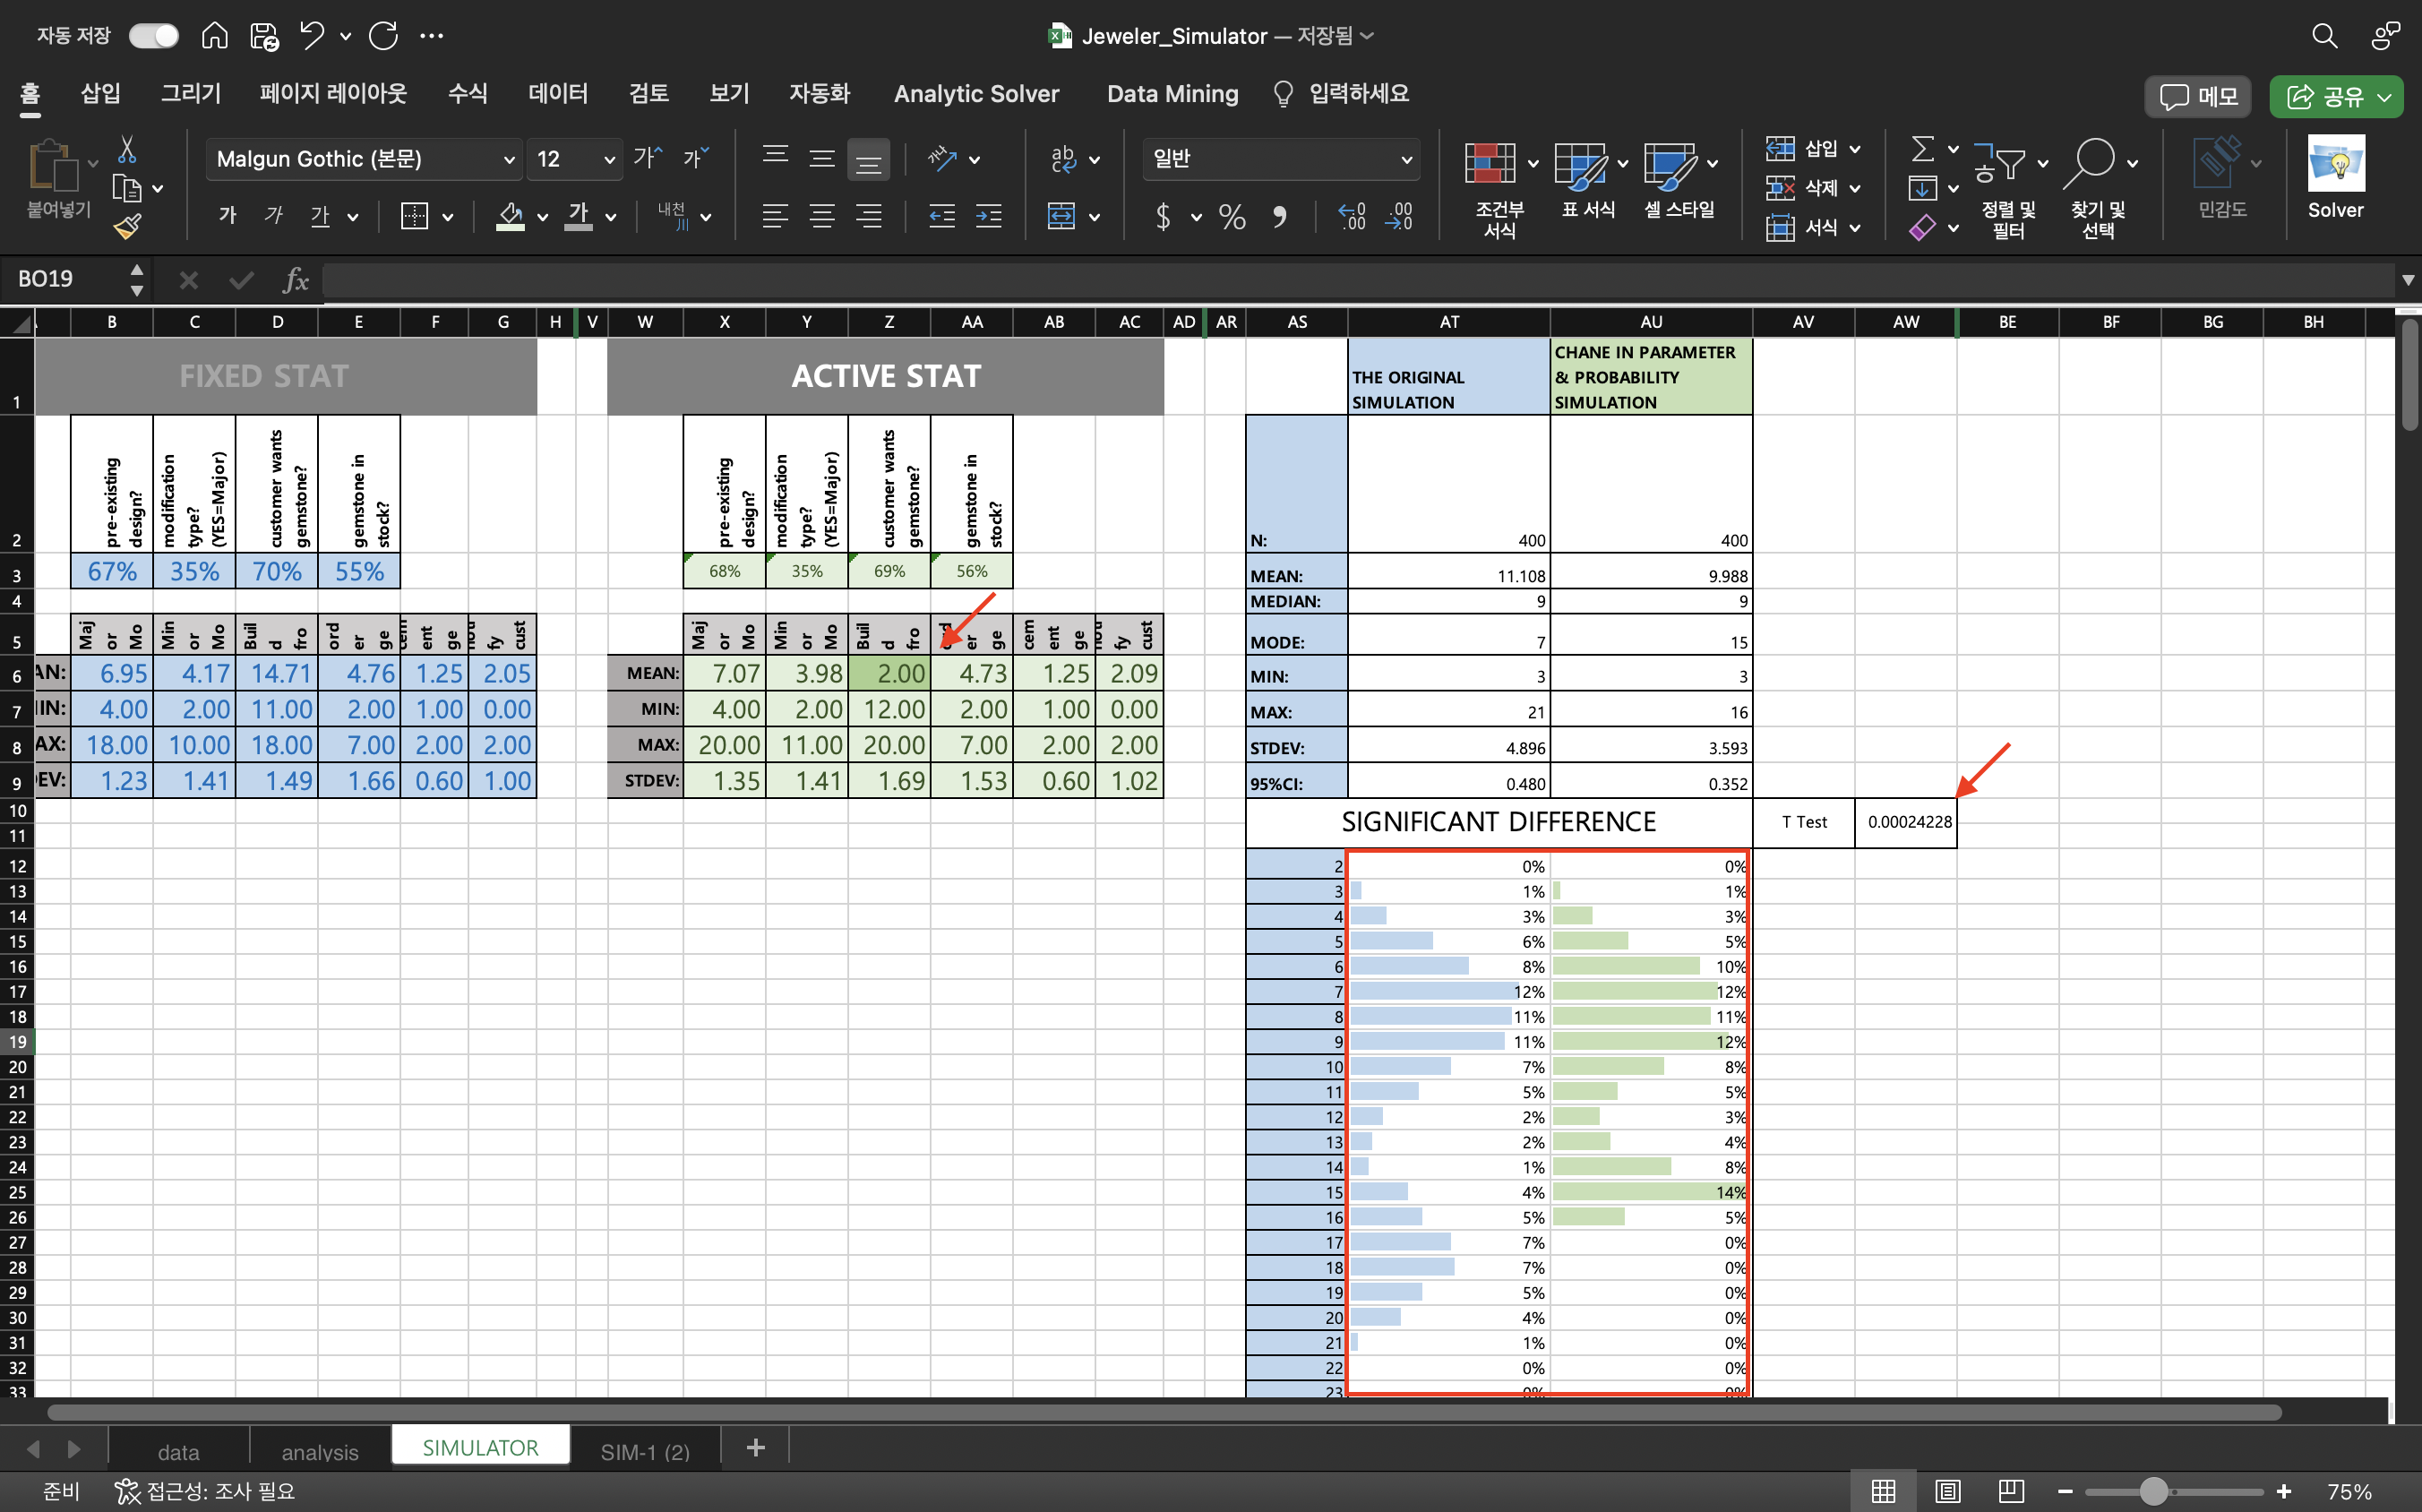Click the decrease indent icon
The height and width of the screenshot is (1512, 2422).
pyautogui.click(x=942, y=216)
